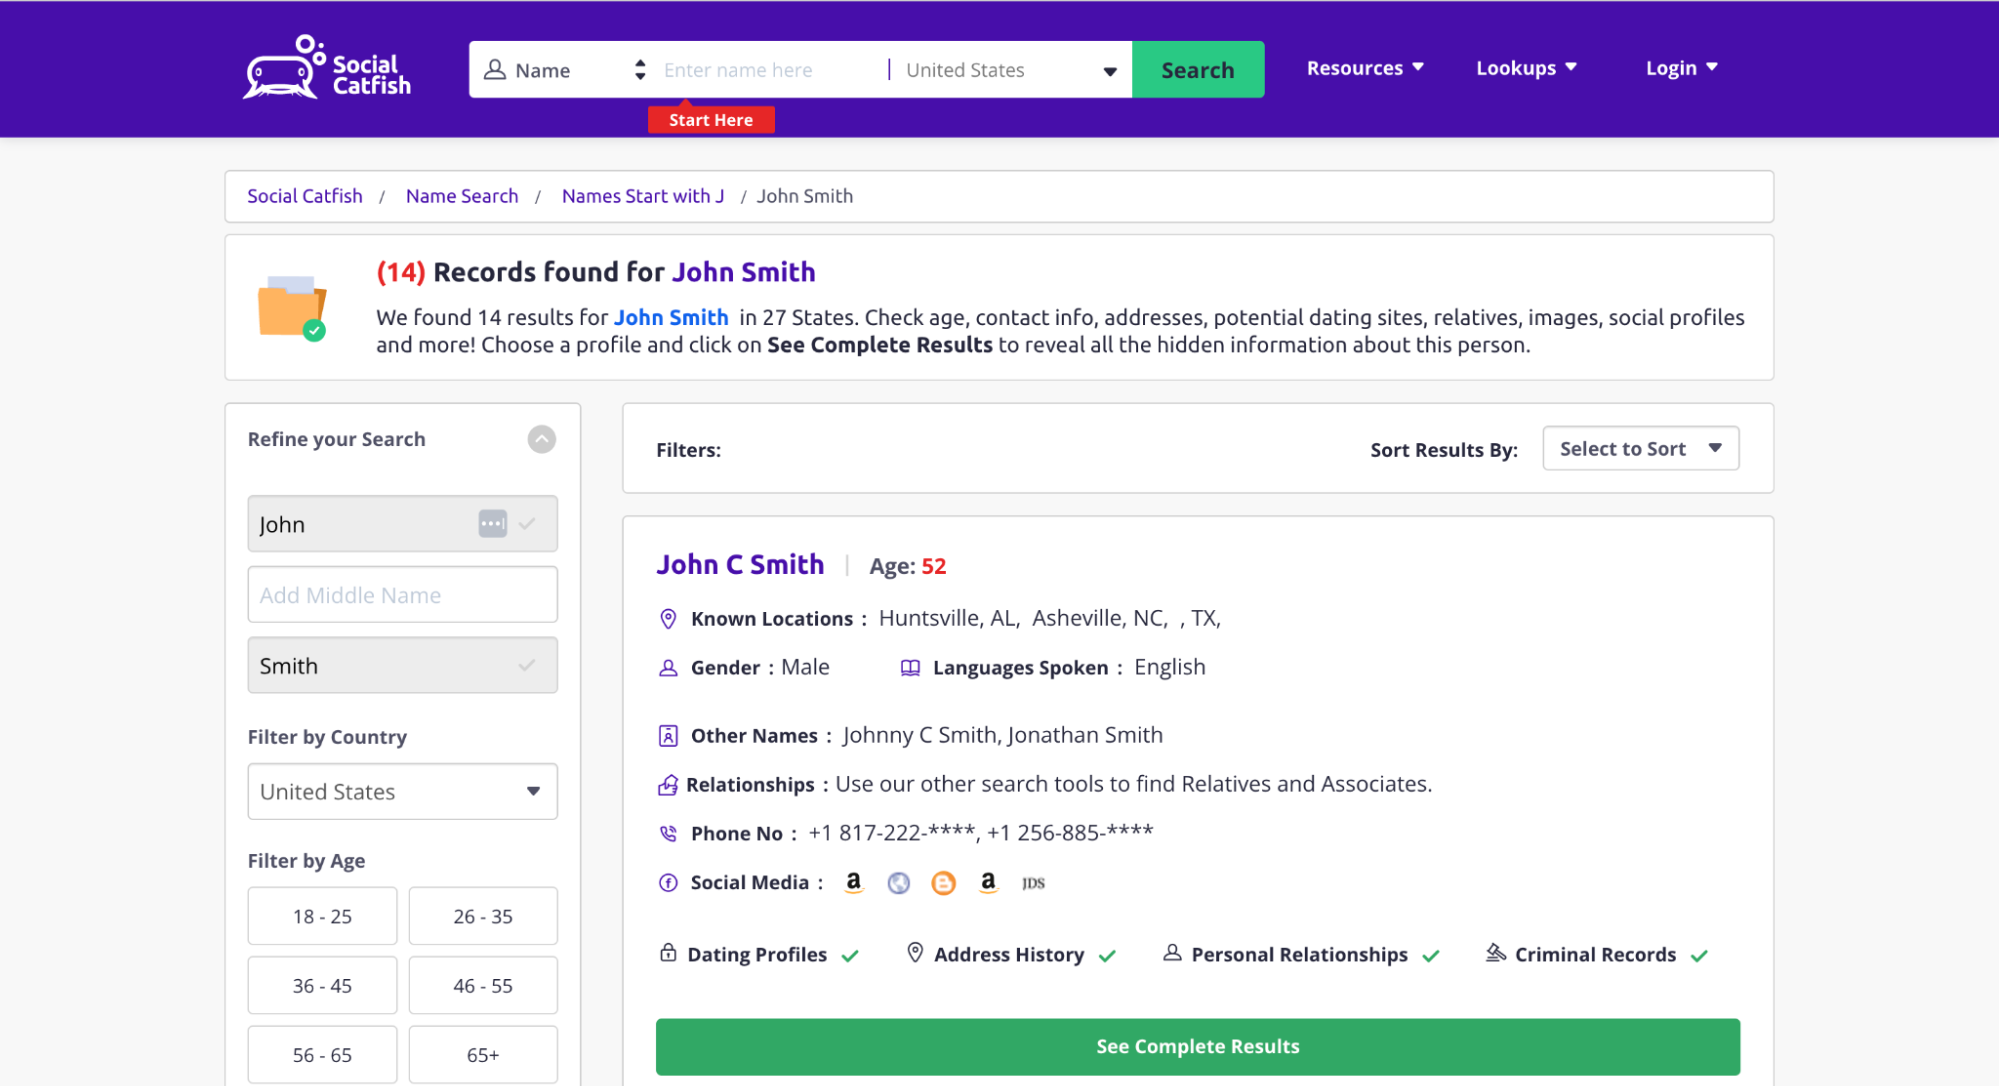Open the Name search type dropdown
Screen dimensions: 1999x1087
point(565,70)
